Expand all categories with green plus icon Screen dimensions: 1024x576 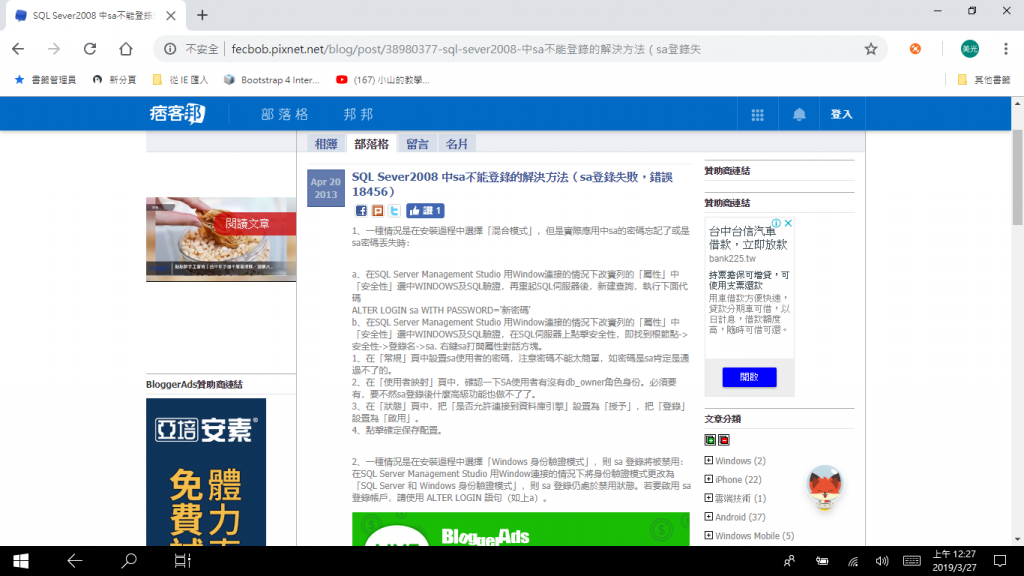click(x=710, y=440)
